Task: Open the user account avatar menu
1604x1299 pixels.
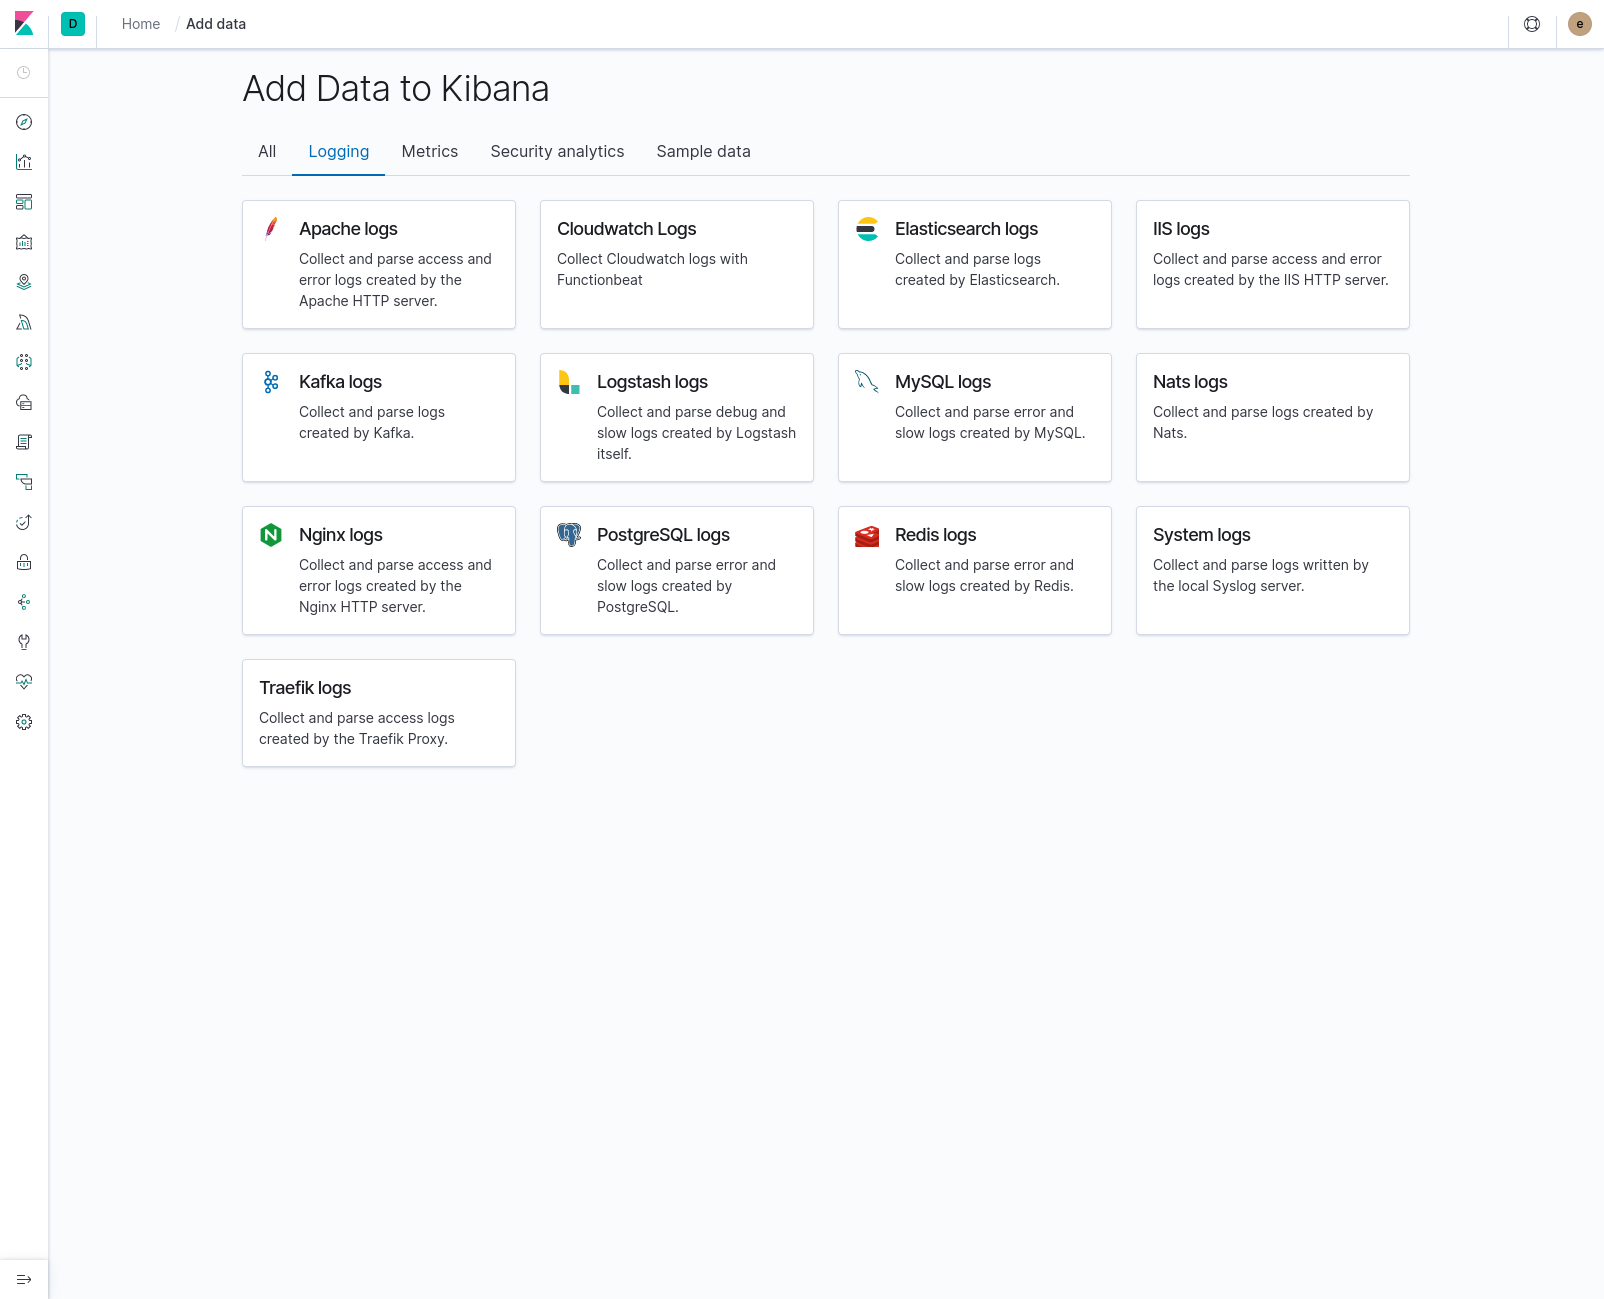Action: click(x=1579, y=23)
